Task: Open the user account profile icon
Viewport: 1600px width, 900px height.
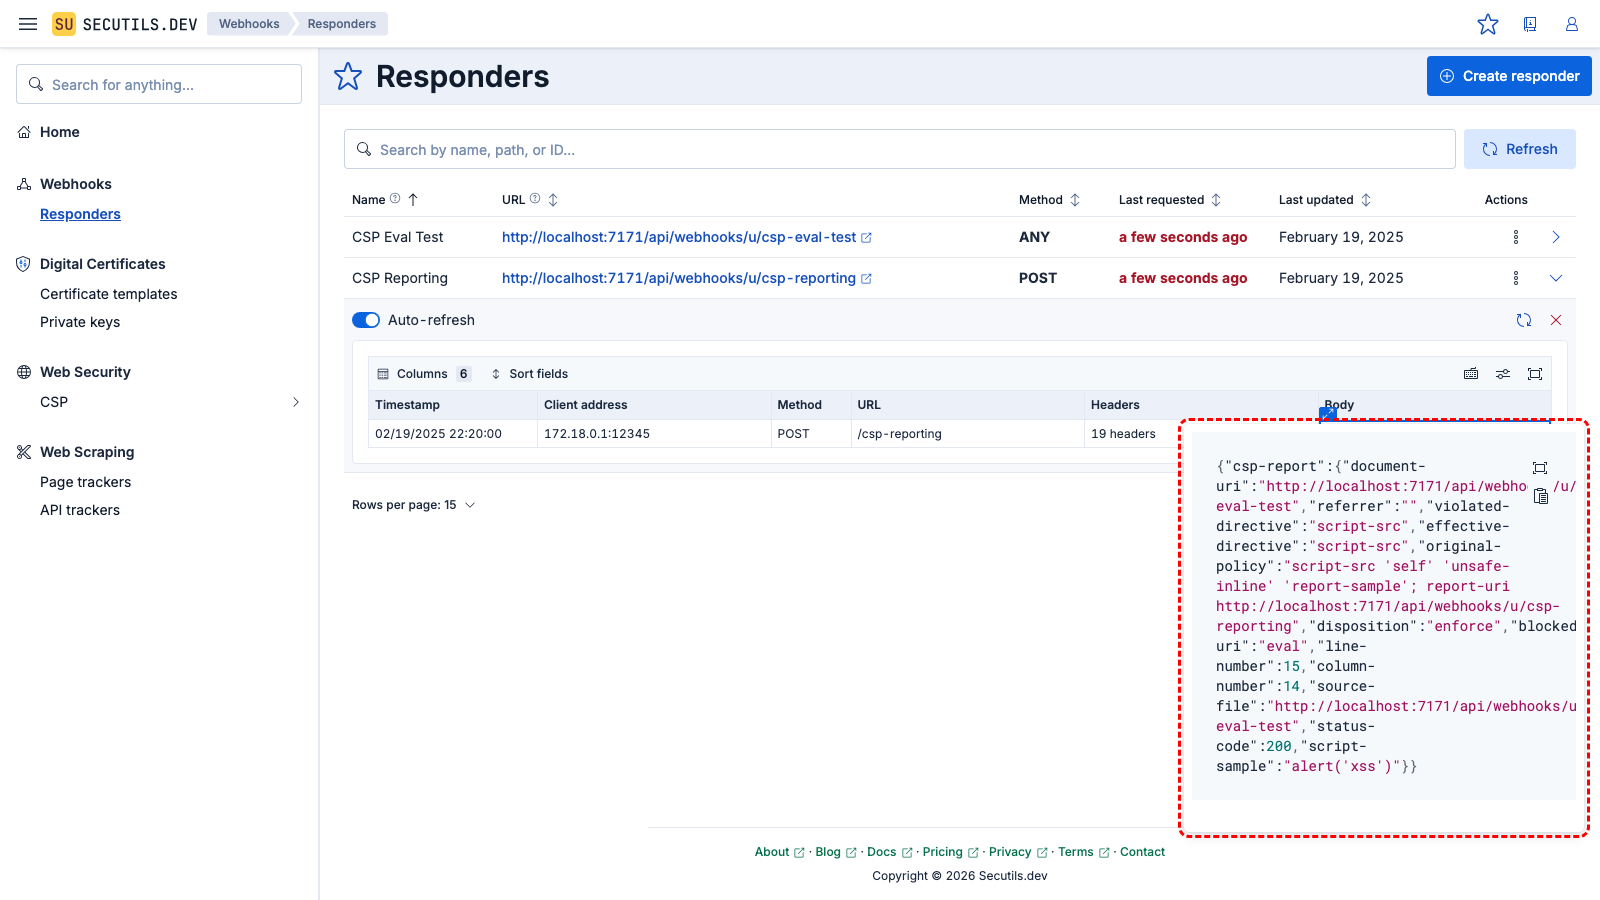Action: click(x=1572, y=24)
